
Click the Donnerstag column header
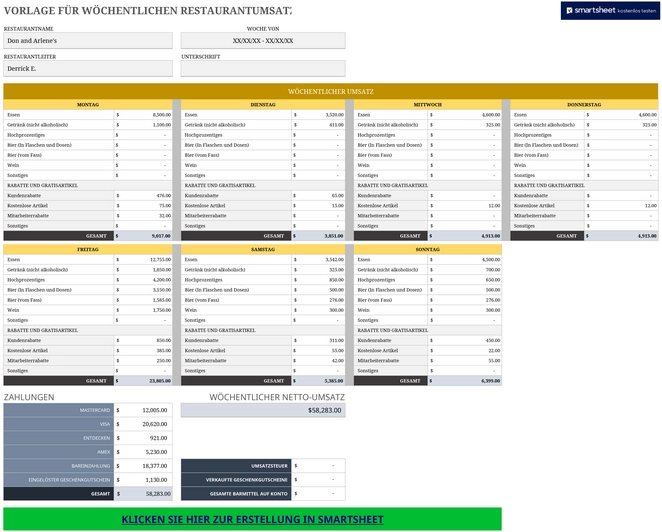tap(584, 105)
